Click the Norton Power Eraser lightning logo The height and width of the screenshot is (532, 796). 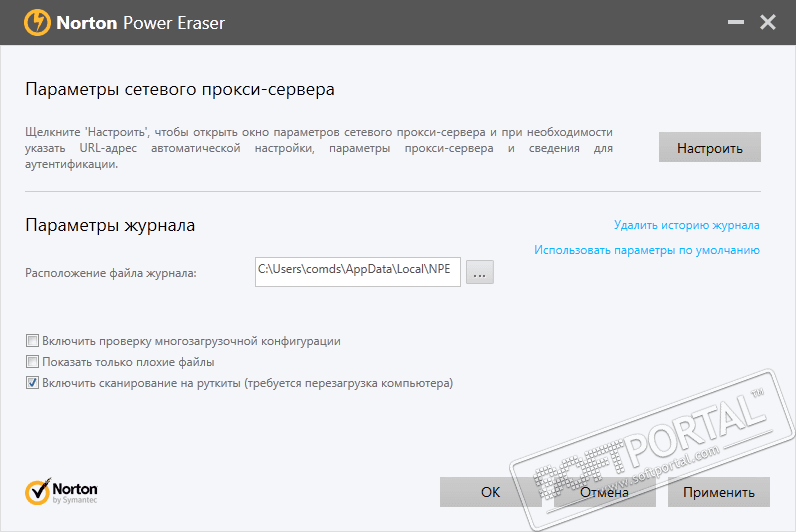pos(37,23)
